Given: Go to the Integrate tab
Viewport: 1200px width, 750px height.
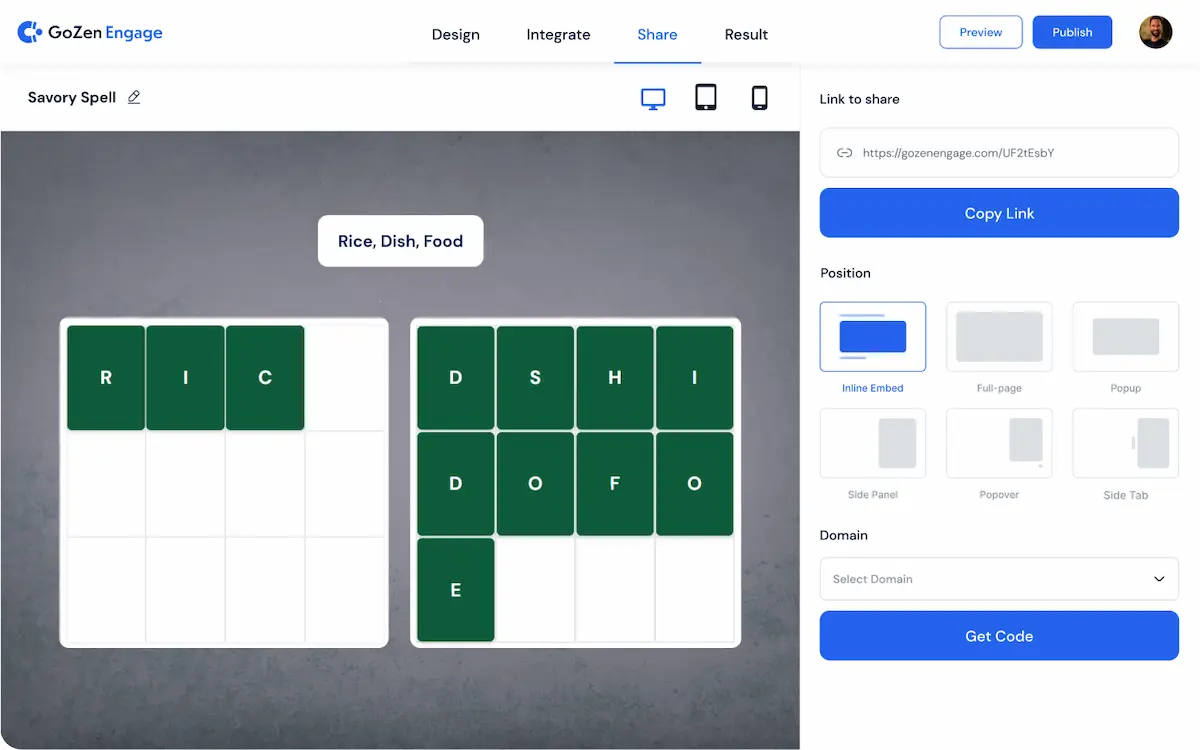Looking at the screenshot, I should coord(558,34).
